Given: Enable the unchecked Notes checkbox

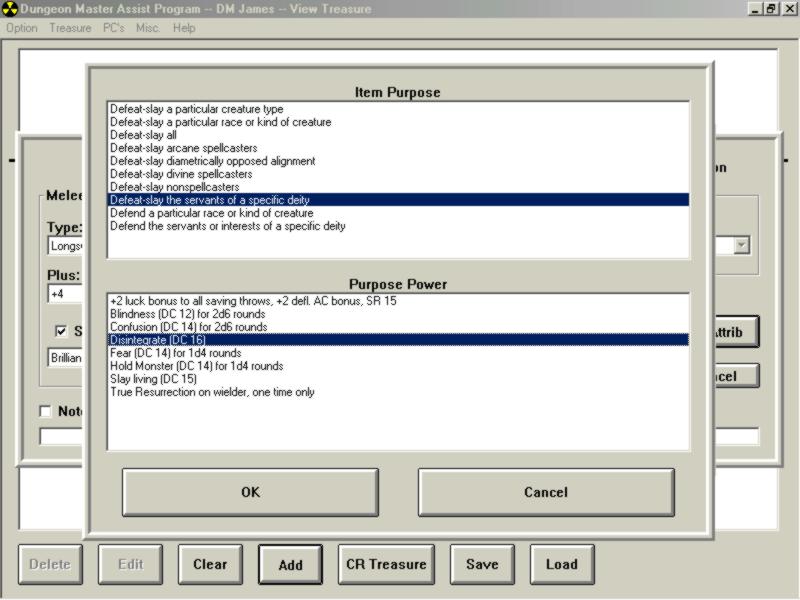Looking at the screenshot, I should [x=45, y=411].
